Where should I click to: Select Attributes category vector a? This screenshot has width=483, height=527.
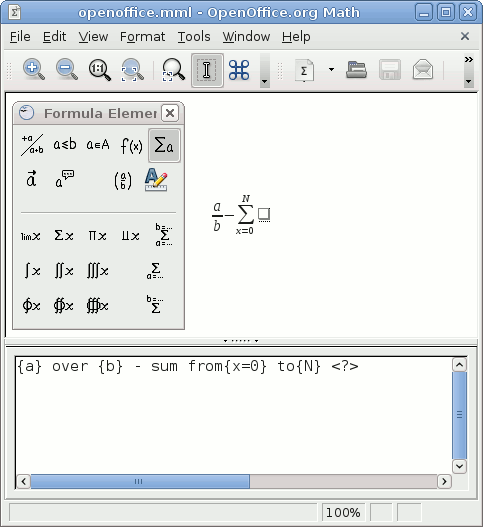[31, 179]
